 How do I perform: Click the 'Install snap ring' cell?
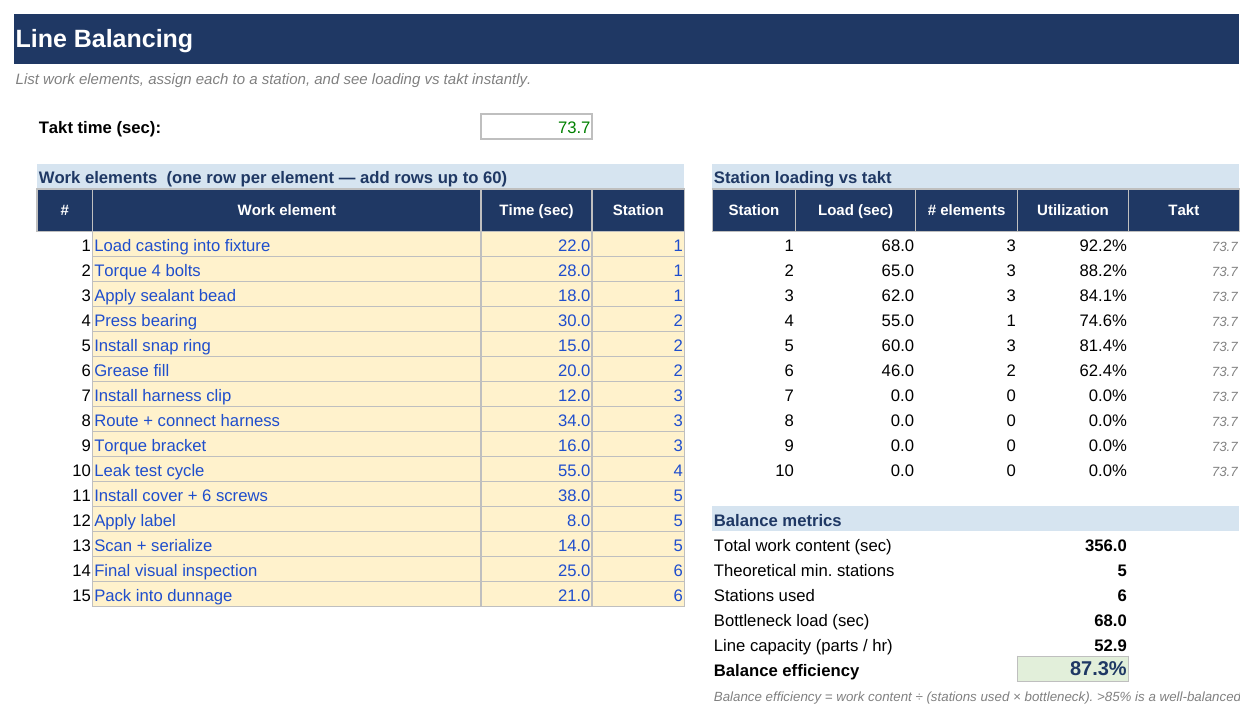click(x=286, y=345)
